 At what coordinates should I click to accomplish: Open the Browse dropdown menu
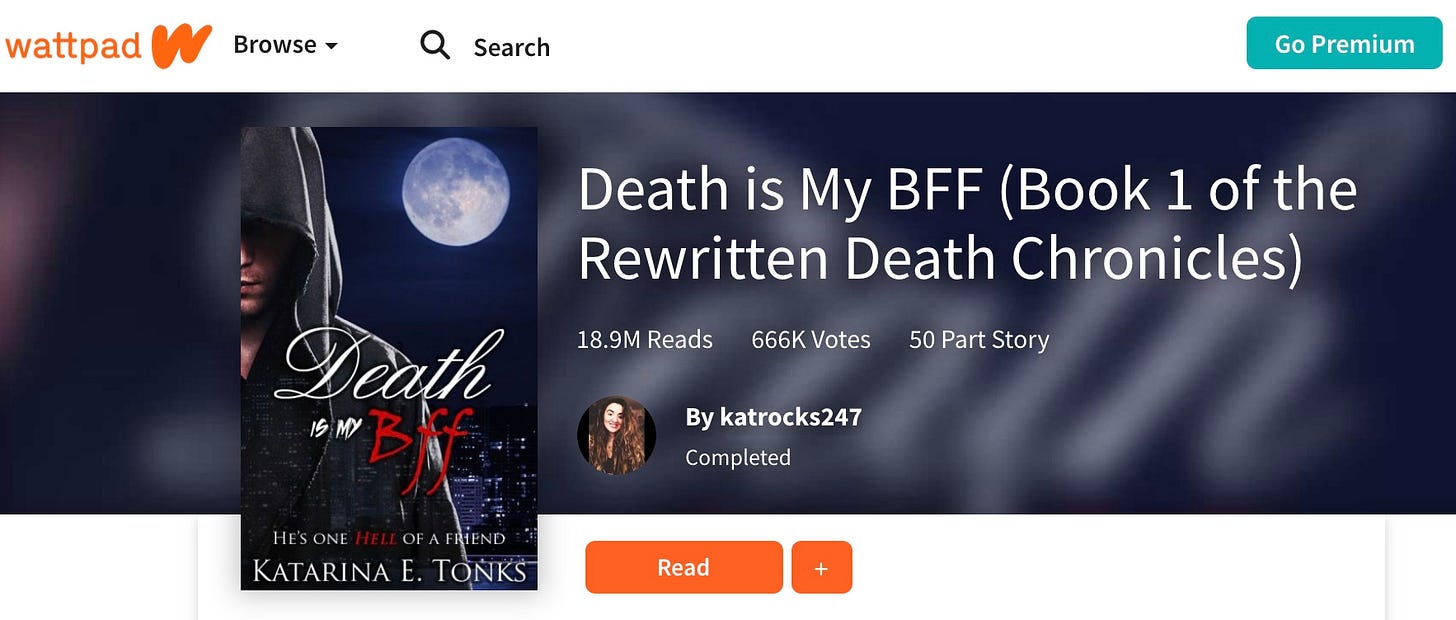coord(285,45)
